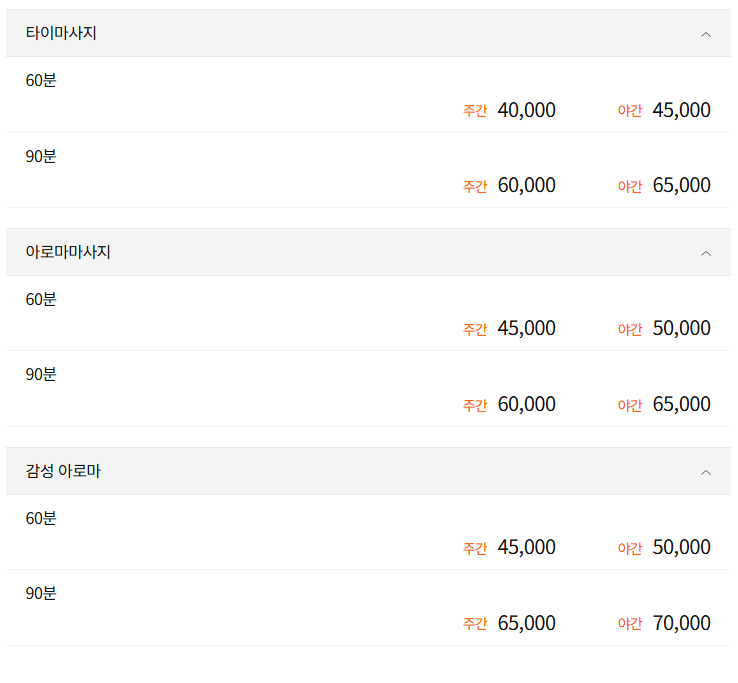
Task: Click the 90분 label under 감성 아로마
Action: pyautogui.click(x=41, y=593)
